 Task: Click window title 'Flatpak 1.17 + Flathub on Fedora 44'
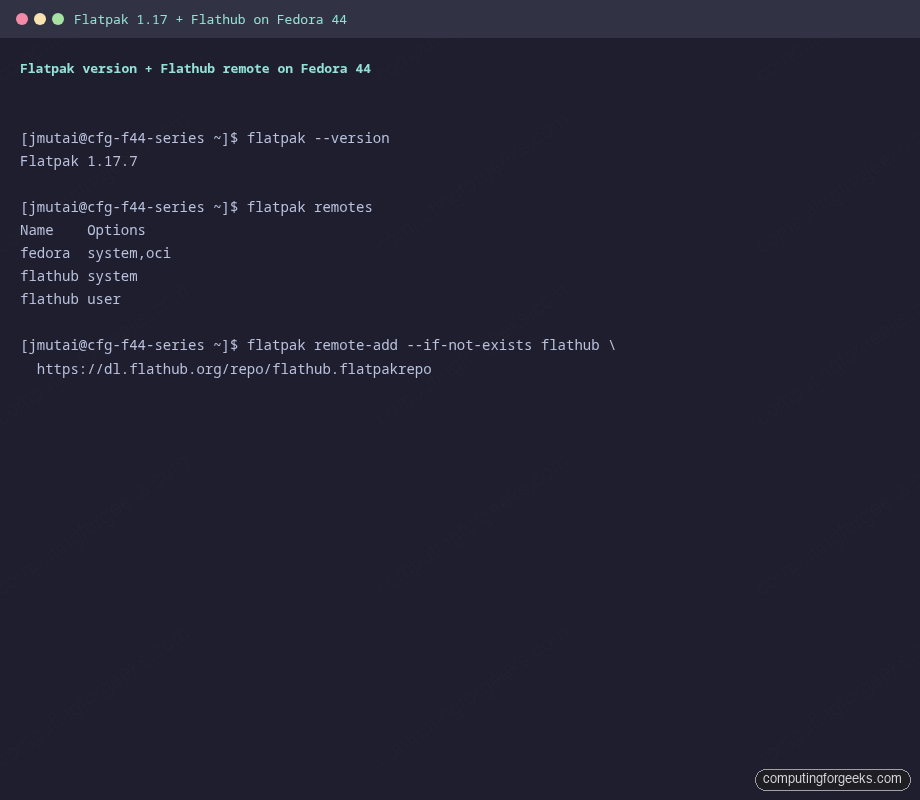[210, 20]
